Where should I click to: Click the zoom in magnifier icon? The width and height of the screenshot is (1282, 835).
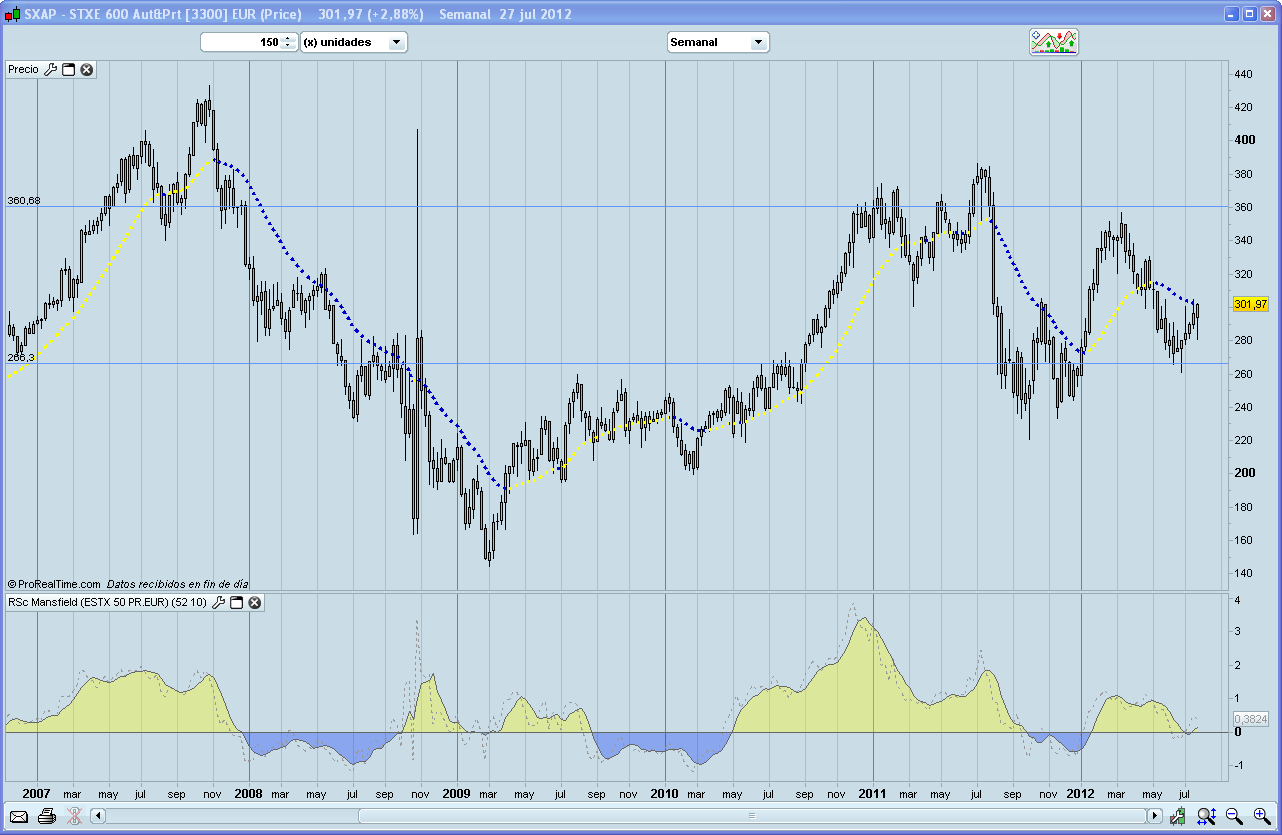tap(1261, 816)
